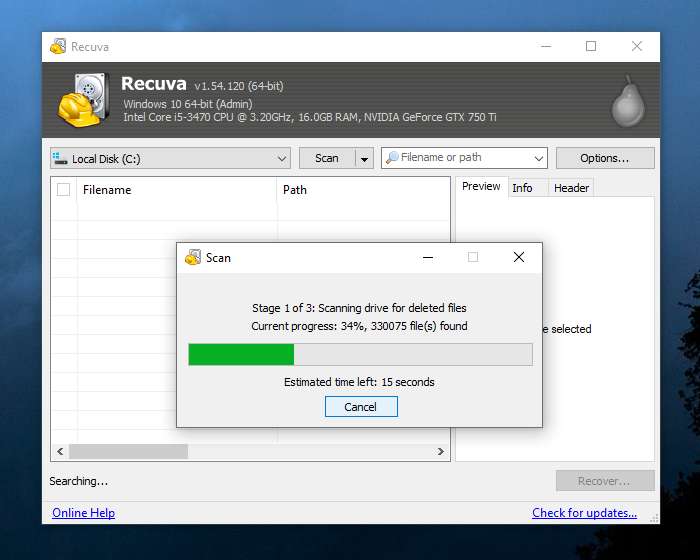Screen dimensions: 700x560
Task: Minimize the Scan dialog
Action: pyautogui.click(x=428, y=257)
